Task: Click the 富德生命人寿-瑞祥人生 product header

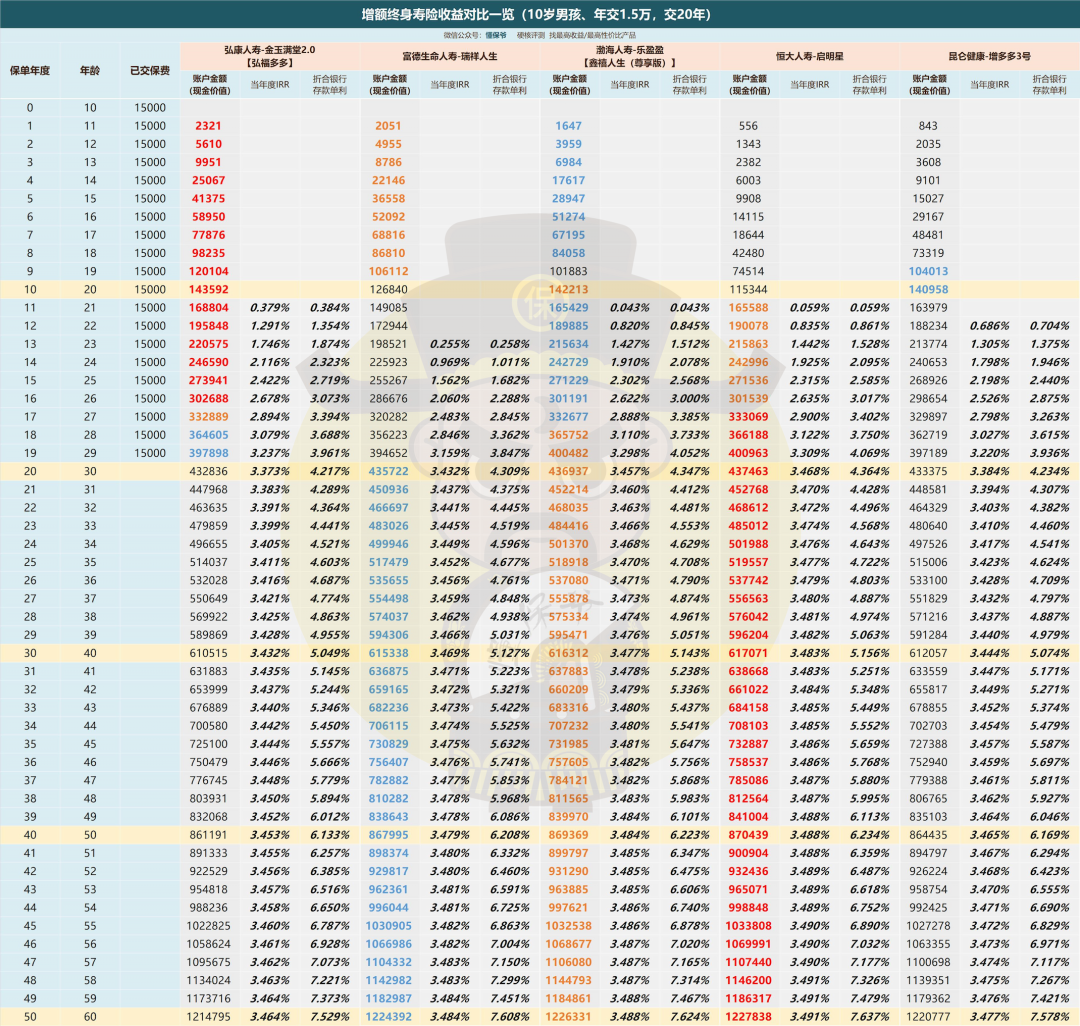Action: click(449, 55)
